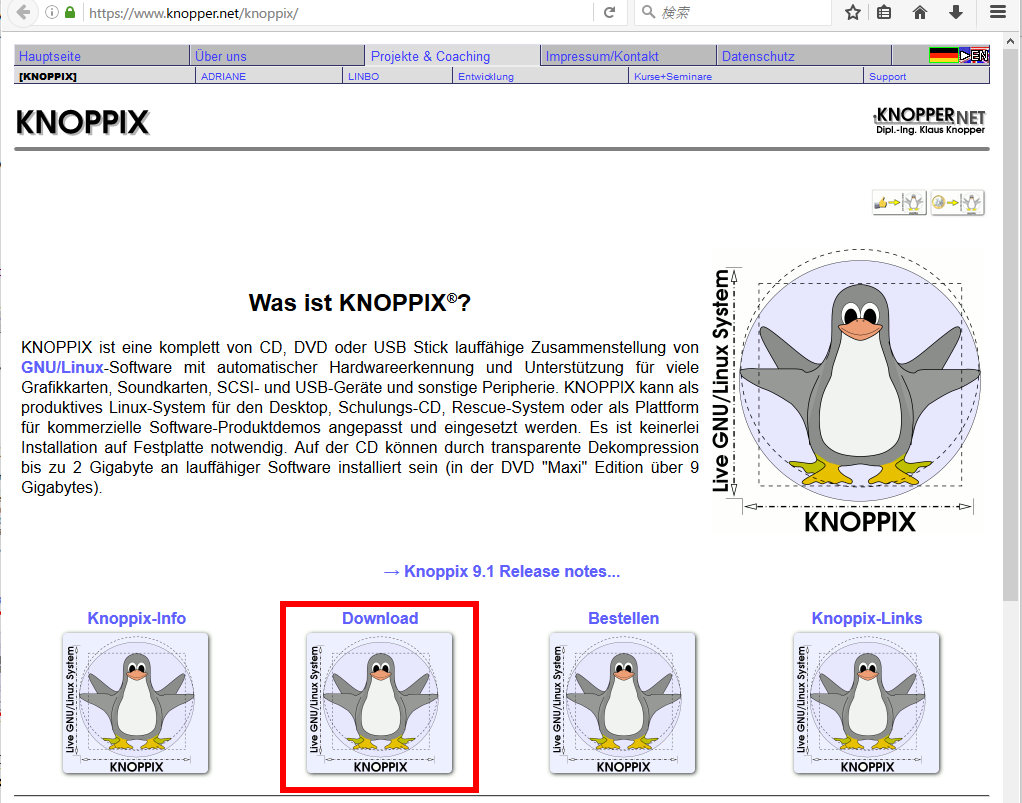Click the browser search field

click(733, 12)
